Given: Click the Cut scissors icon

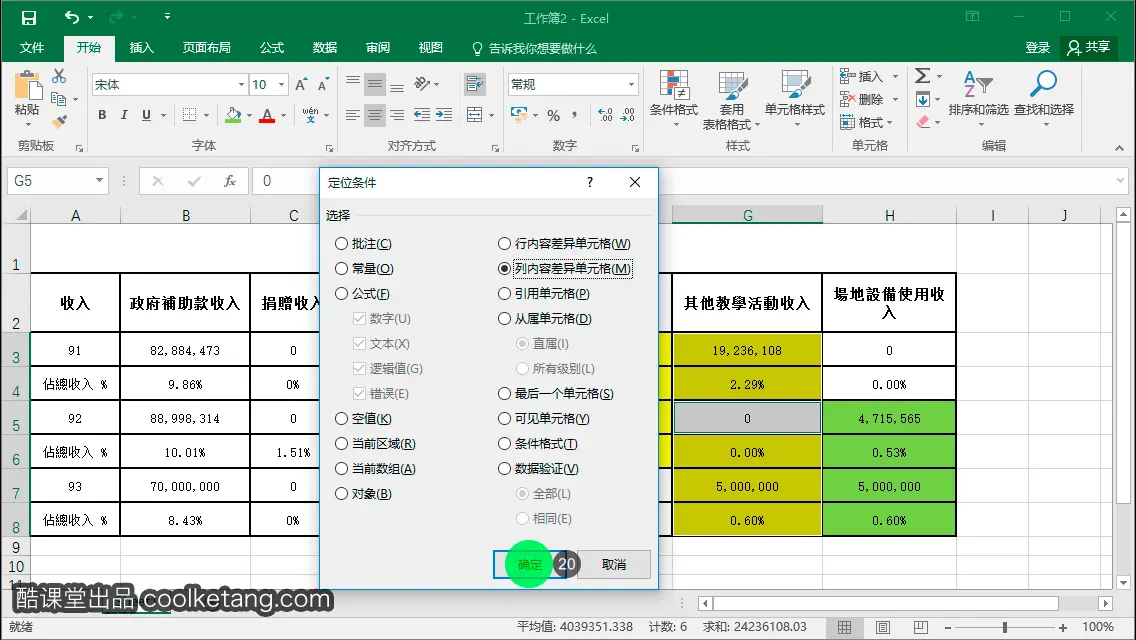Looking at the screenshot, I should coord(59,75).
